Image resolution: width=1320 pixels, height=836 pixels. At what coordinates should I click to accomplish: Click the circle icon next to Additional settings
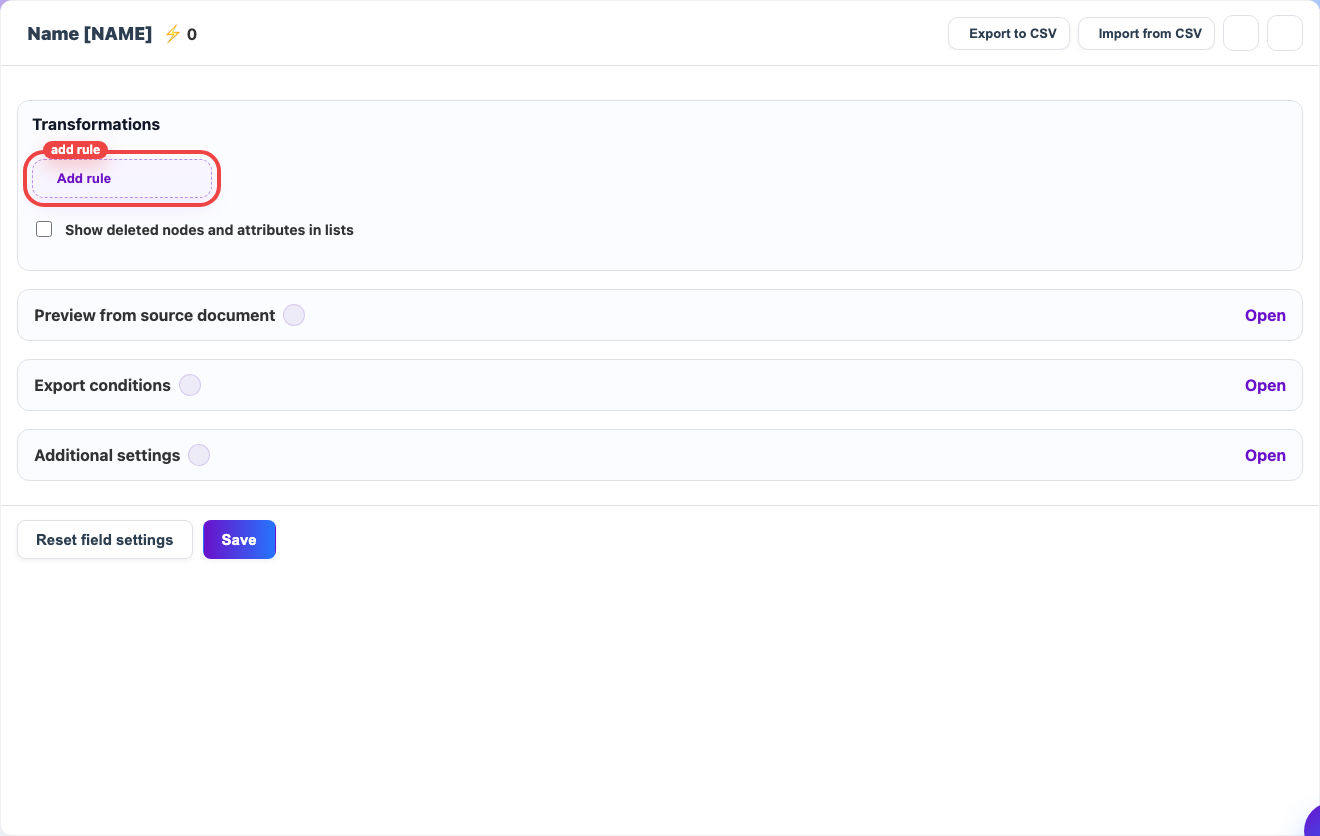click(199, 455)
